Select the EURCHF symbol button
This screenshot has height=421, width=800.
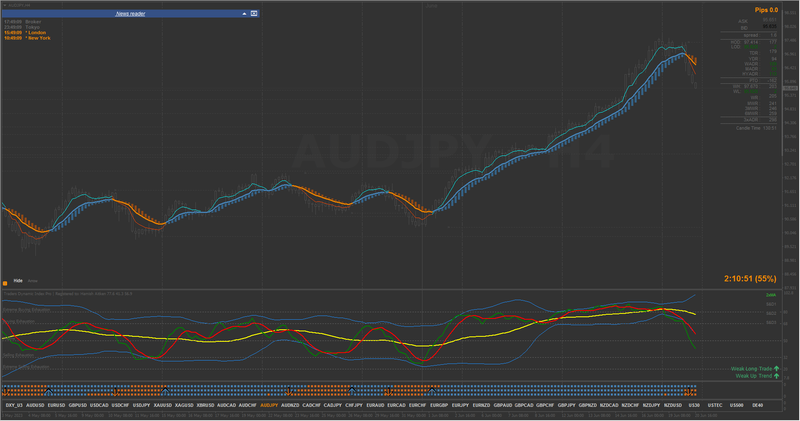click(417, 405)
